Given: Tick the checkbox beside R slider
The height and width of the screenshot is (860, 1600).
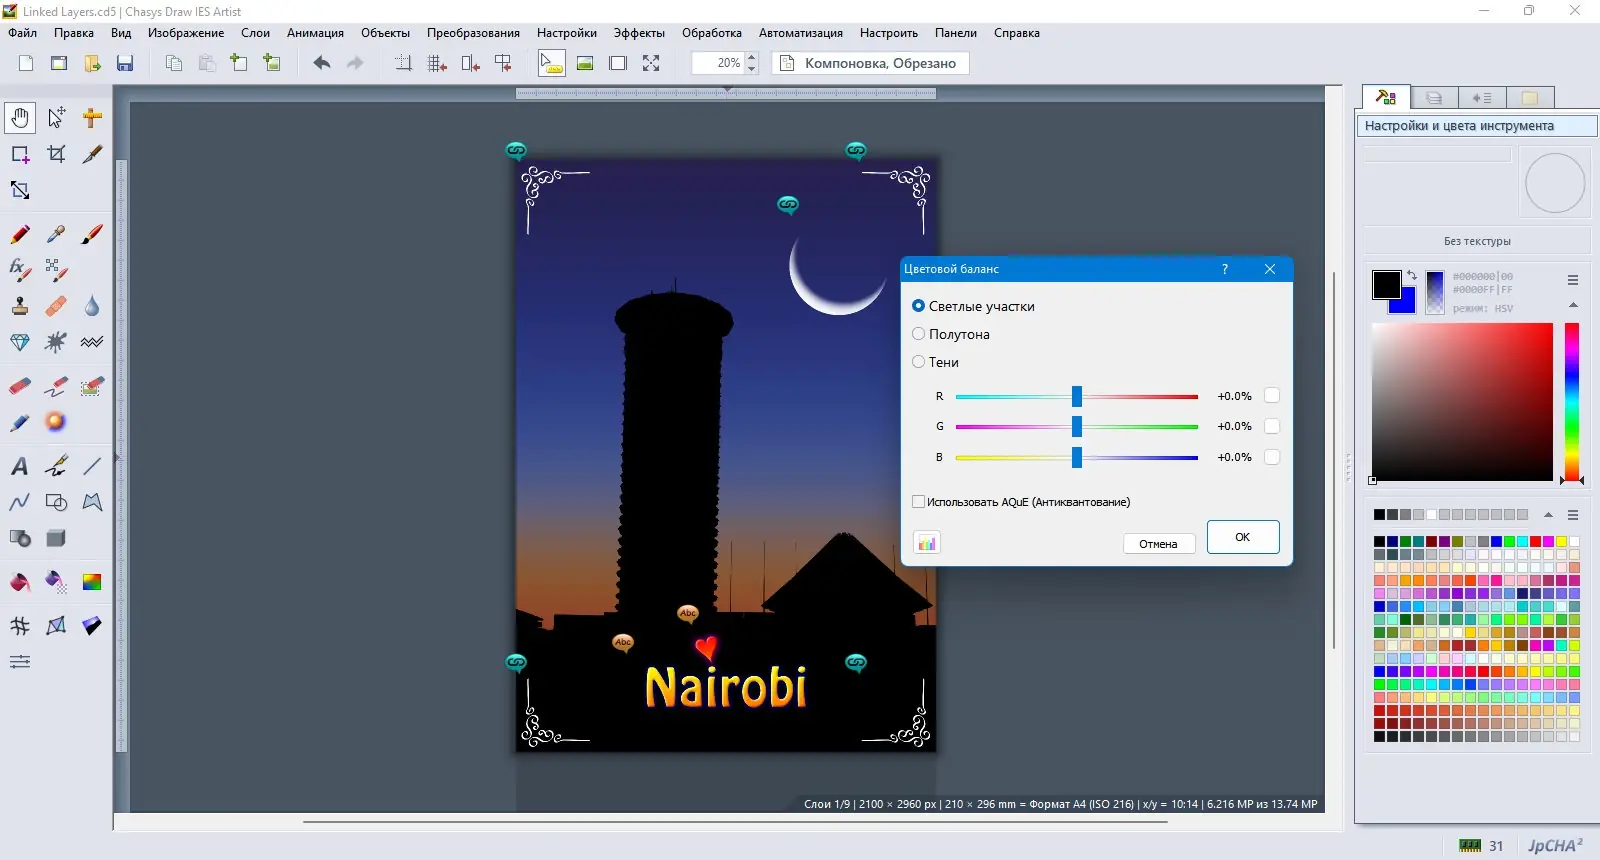Looking at the screenshot, I should click(1272, 396).
